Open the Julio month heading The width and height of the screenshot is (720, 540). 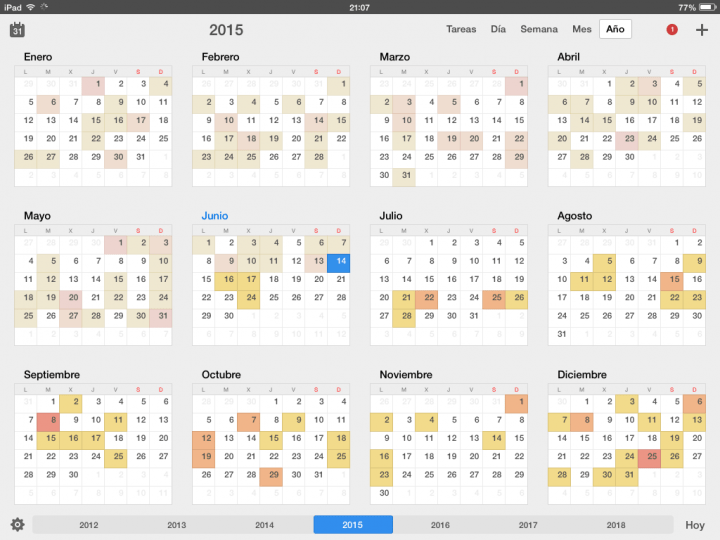(391, 216)
